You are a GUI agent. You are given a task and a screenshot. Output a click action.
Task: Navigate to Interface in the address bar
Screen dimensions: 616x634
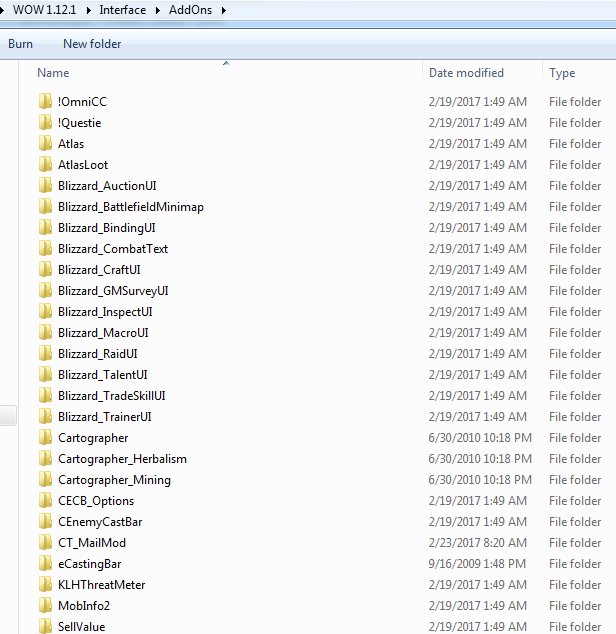(x=123, y=10)
